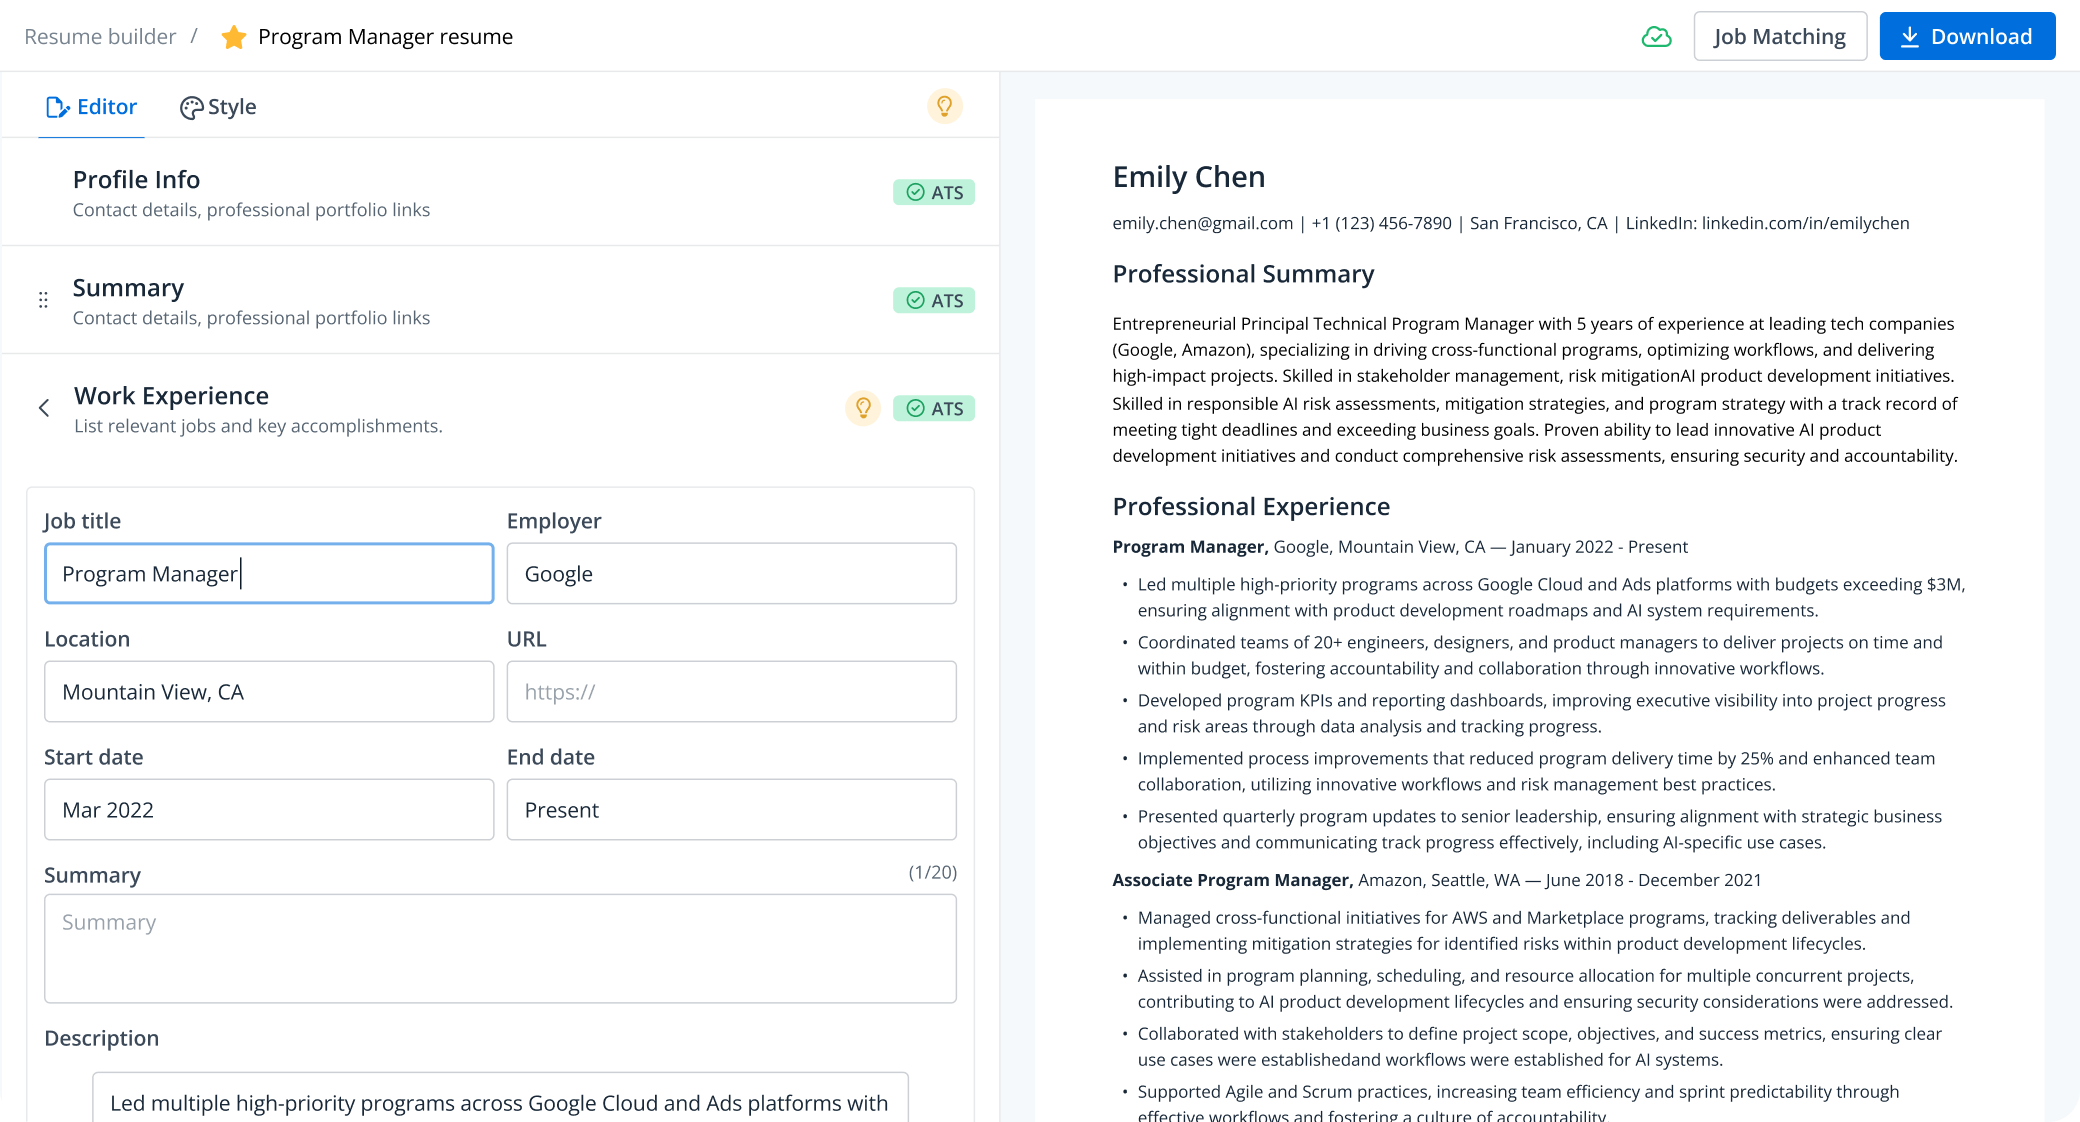Click the drag handle beside the Summary section
Screen dimensions: 2080x1122
coord(42,299)
